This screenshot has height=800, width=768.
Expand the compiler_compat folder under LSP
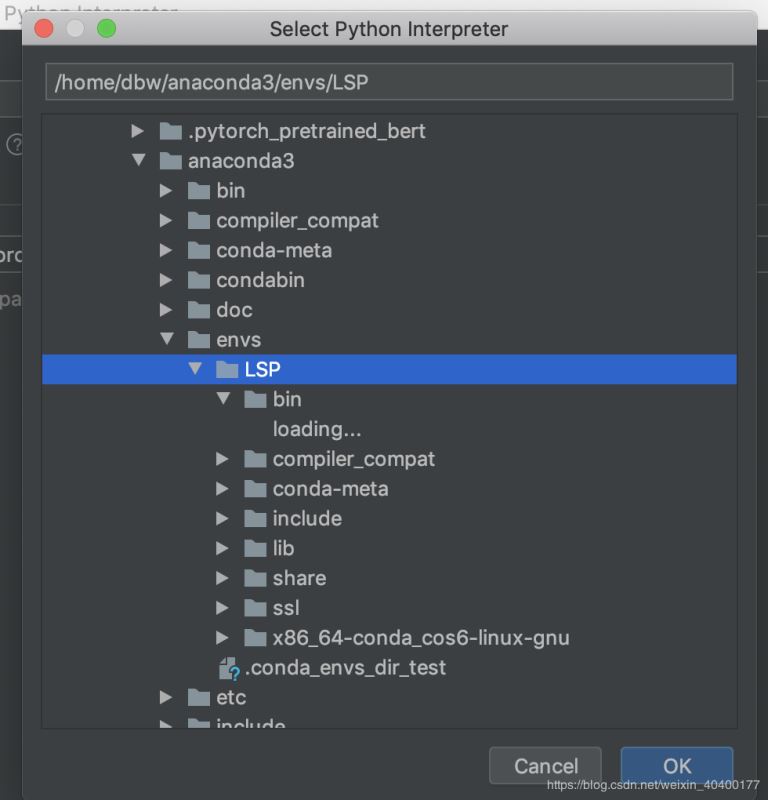(x=222, y=459)
